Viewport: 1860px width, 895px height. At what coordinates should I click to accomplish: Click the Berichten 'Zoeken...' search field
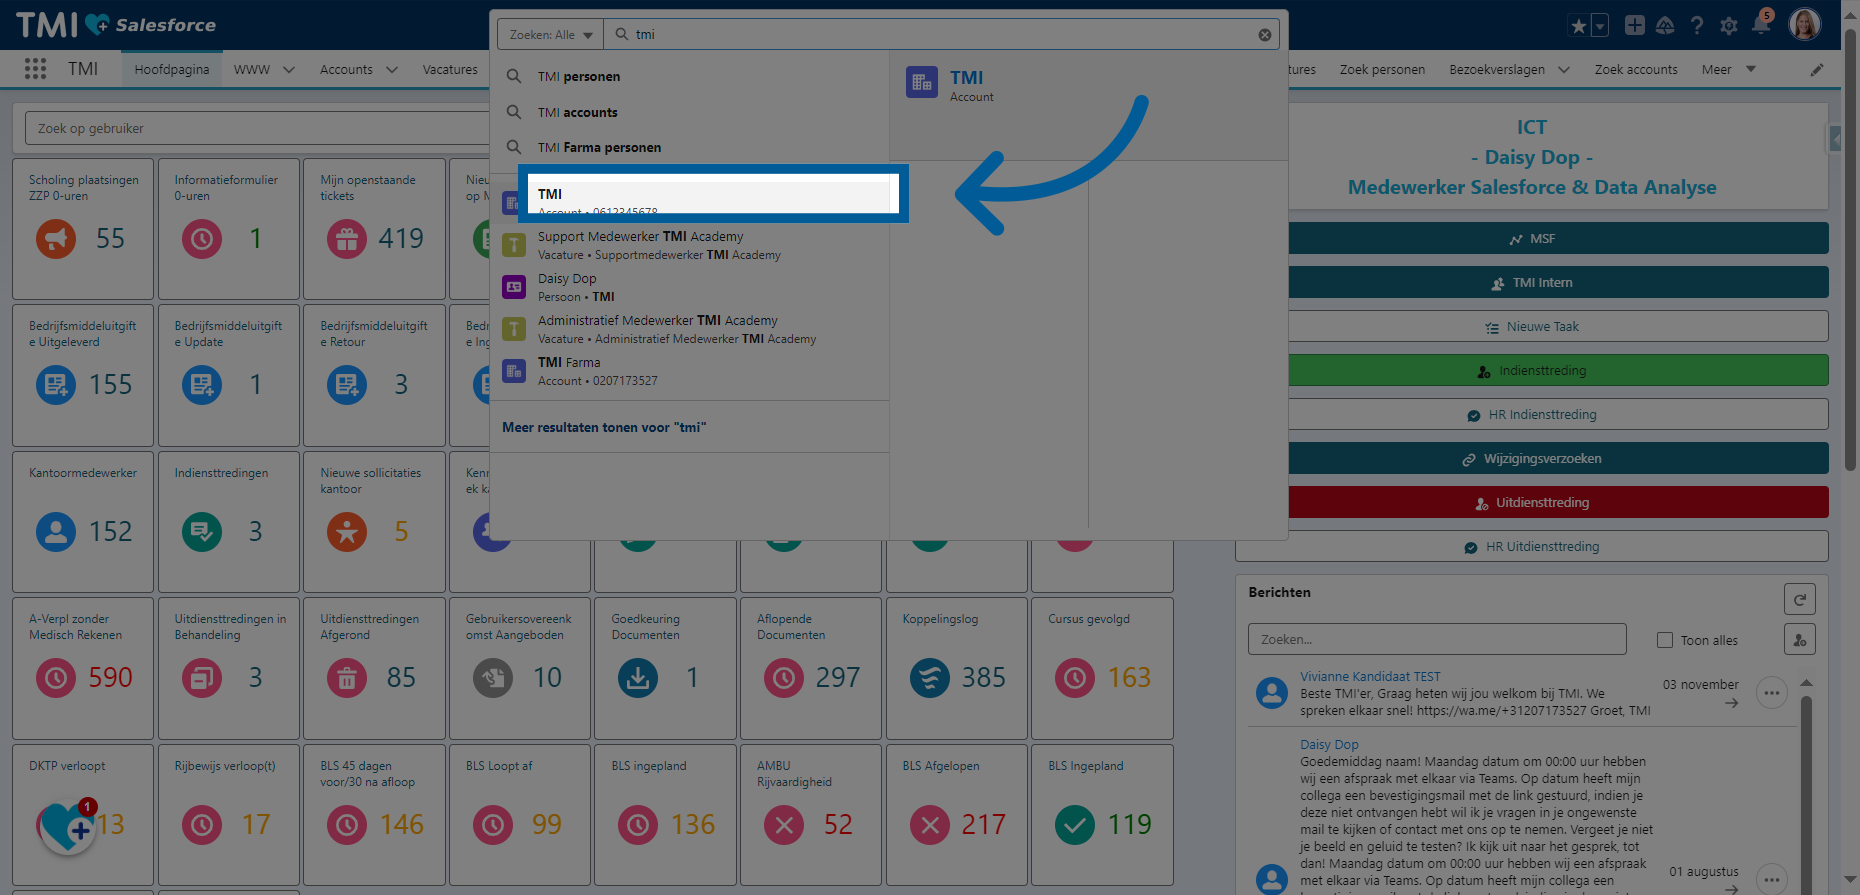[x=1437, y=639]
